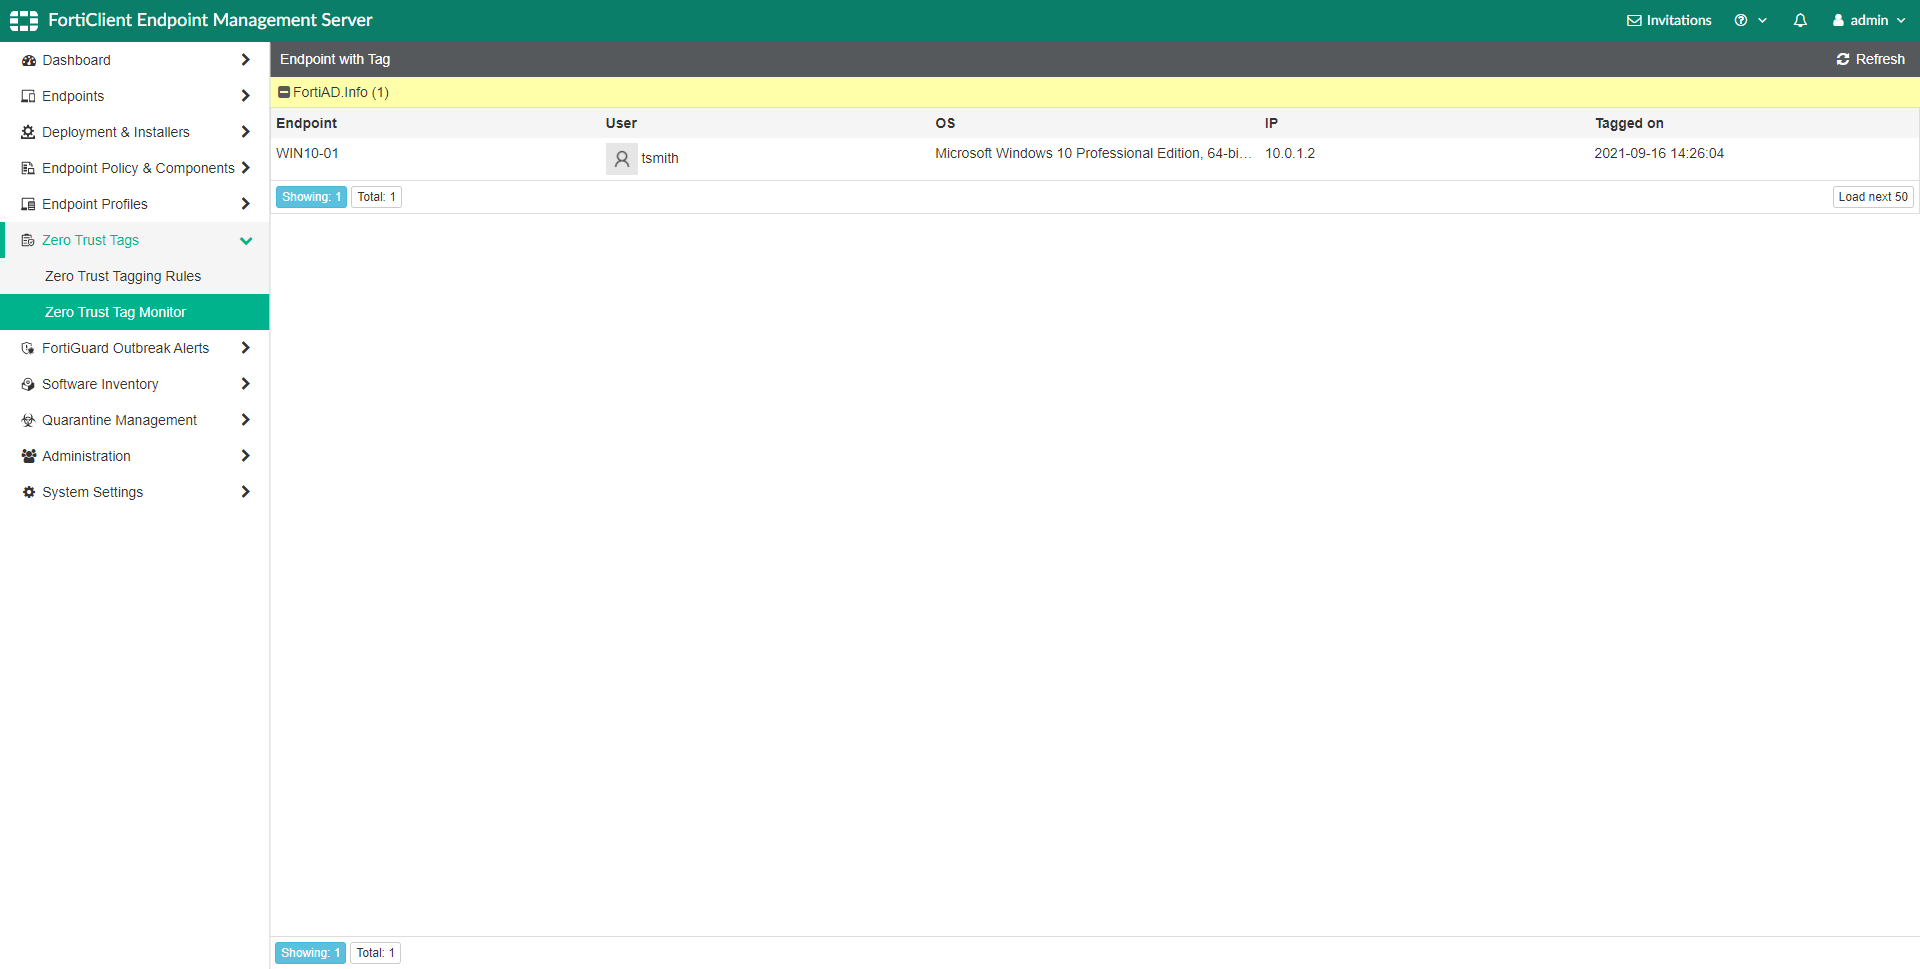Click the Refresh button label
Viewport: 1920px width, 969px height.
pyautogui.click(x=1880, y=59)
